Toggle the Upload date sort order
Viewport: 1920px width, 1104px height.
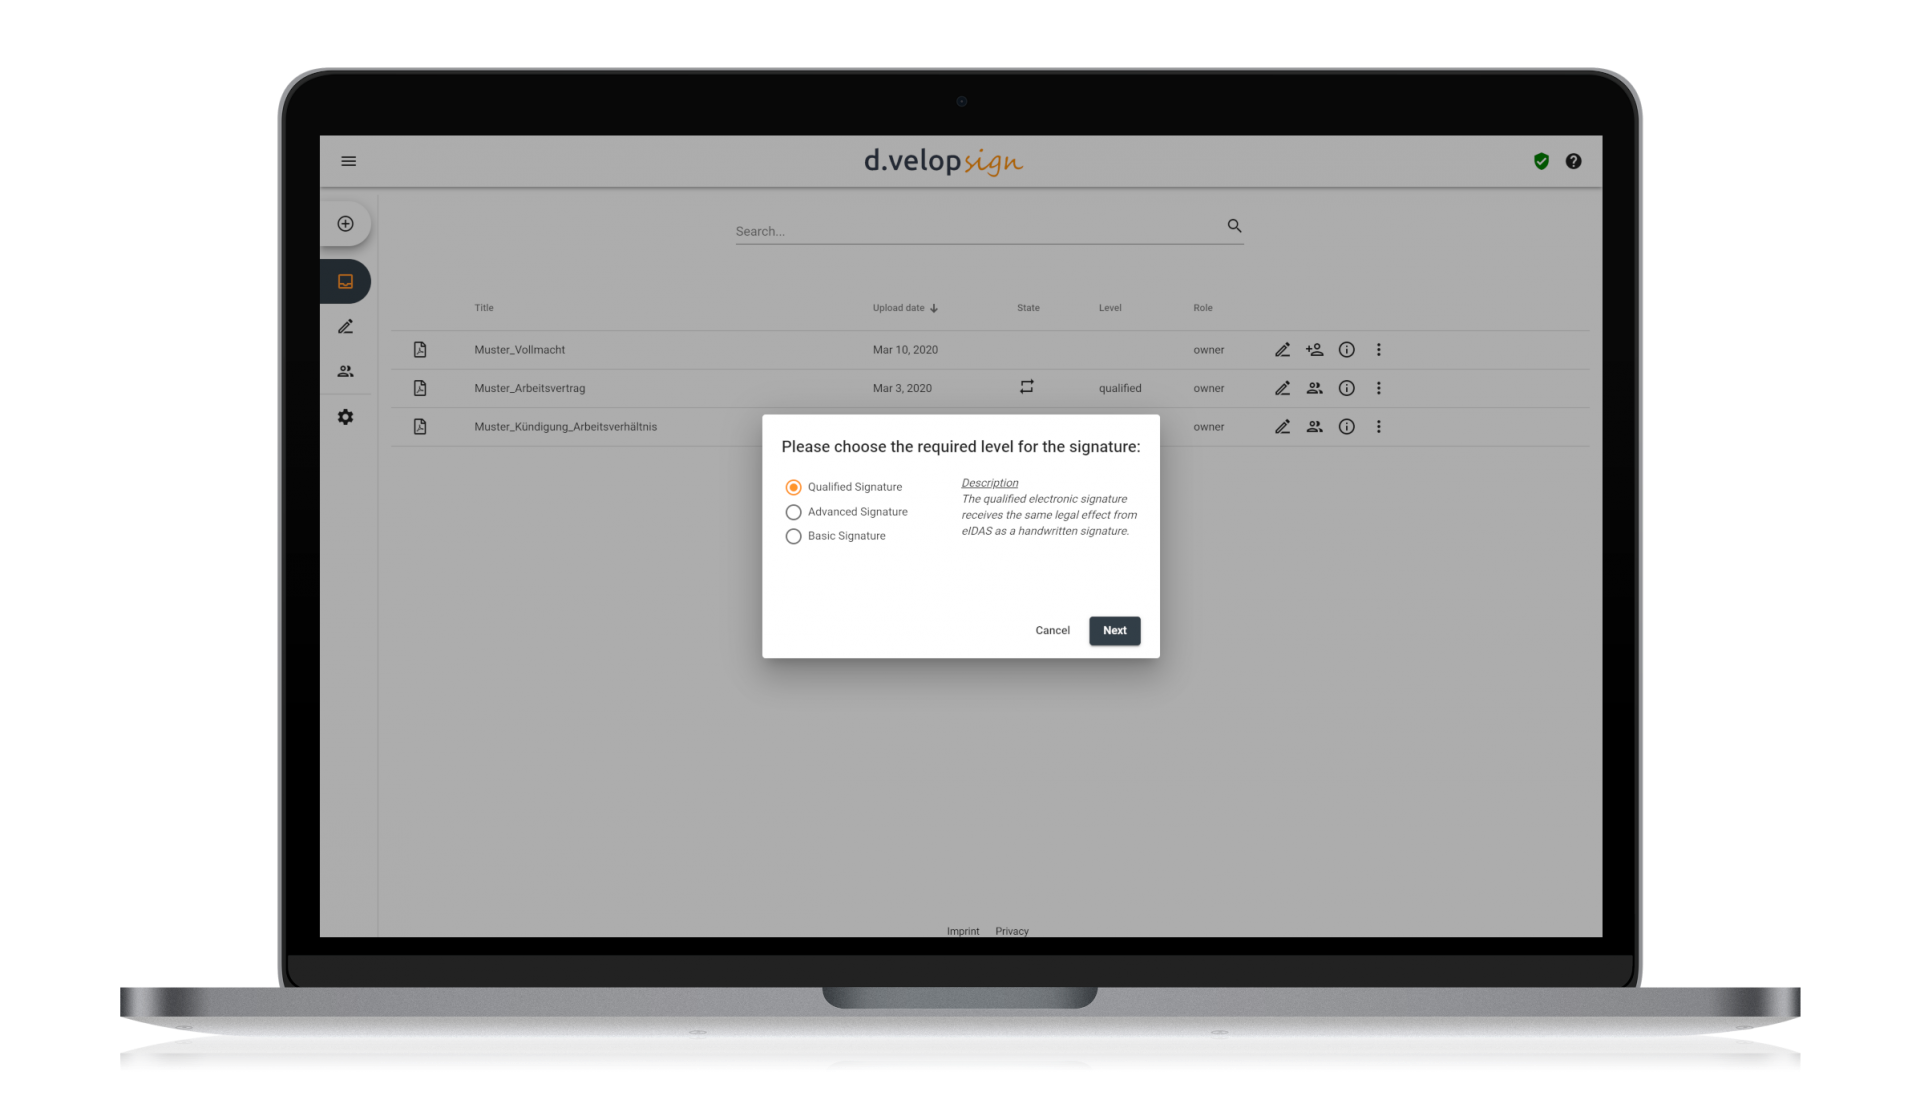[x=905, y=308]
